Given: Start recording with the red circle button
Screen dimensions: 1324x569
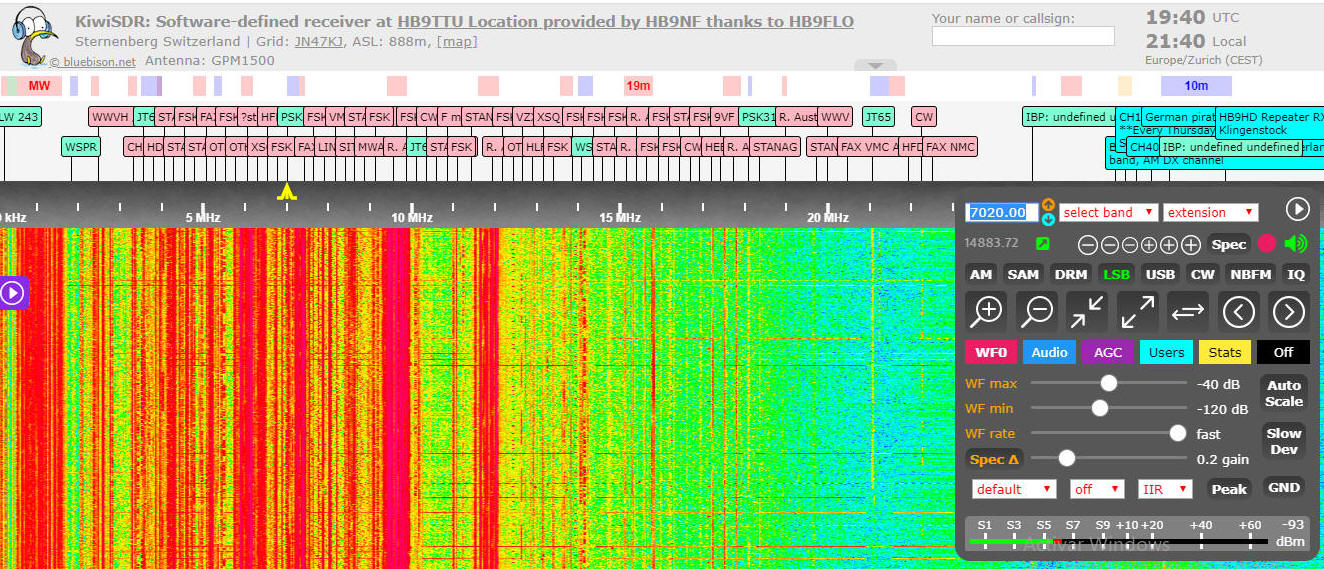Looking at the screenshot, I should 1267,244.
